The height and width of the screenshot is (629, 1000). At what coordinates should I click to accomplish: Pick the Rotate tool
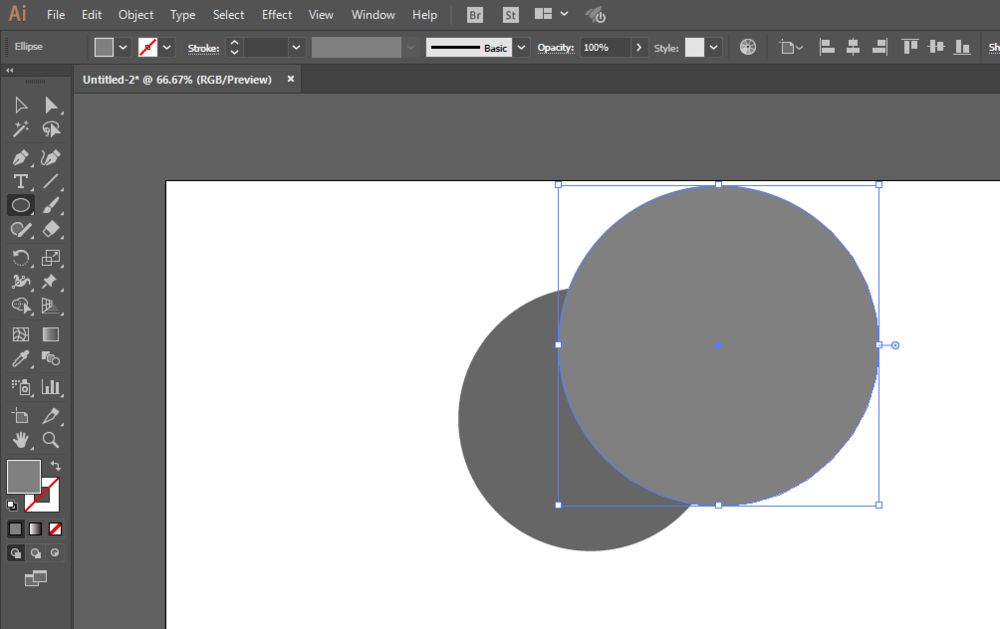20,258
